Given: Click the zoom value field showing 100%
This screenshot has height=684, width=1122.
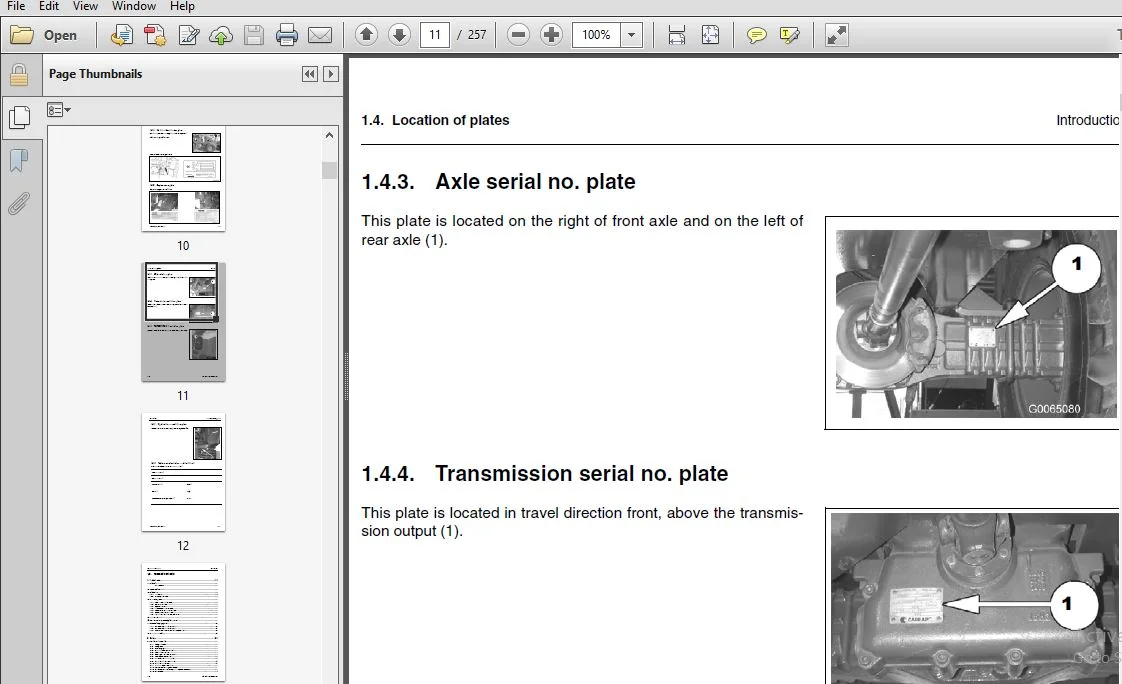Looking at the screenshot, I should point(596,34).
